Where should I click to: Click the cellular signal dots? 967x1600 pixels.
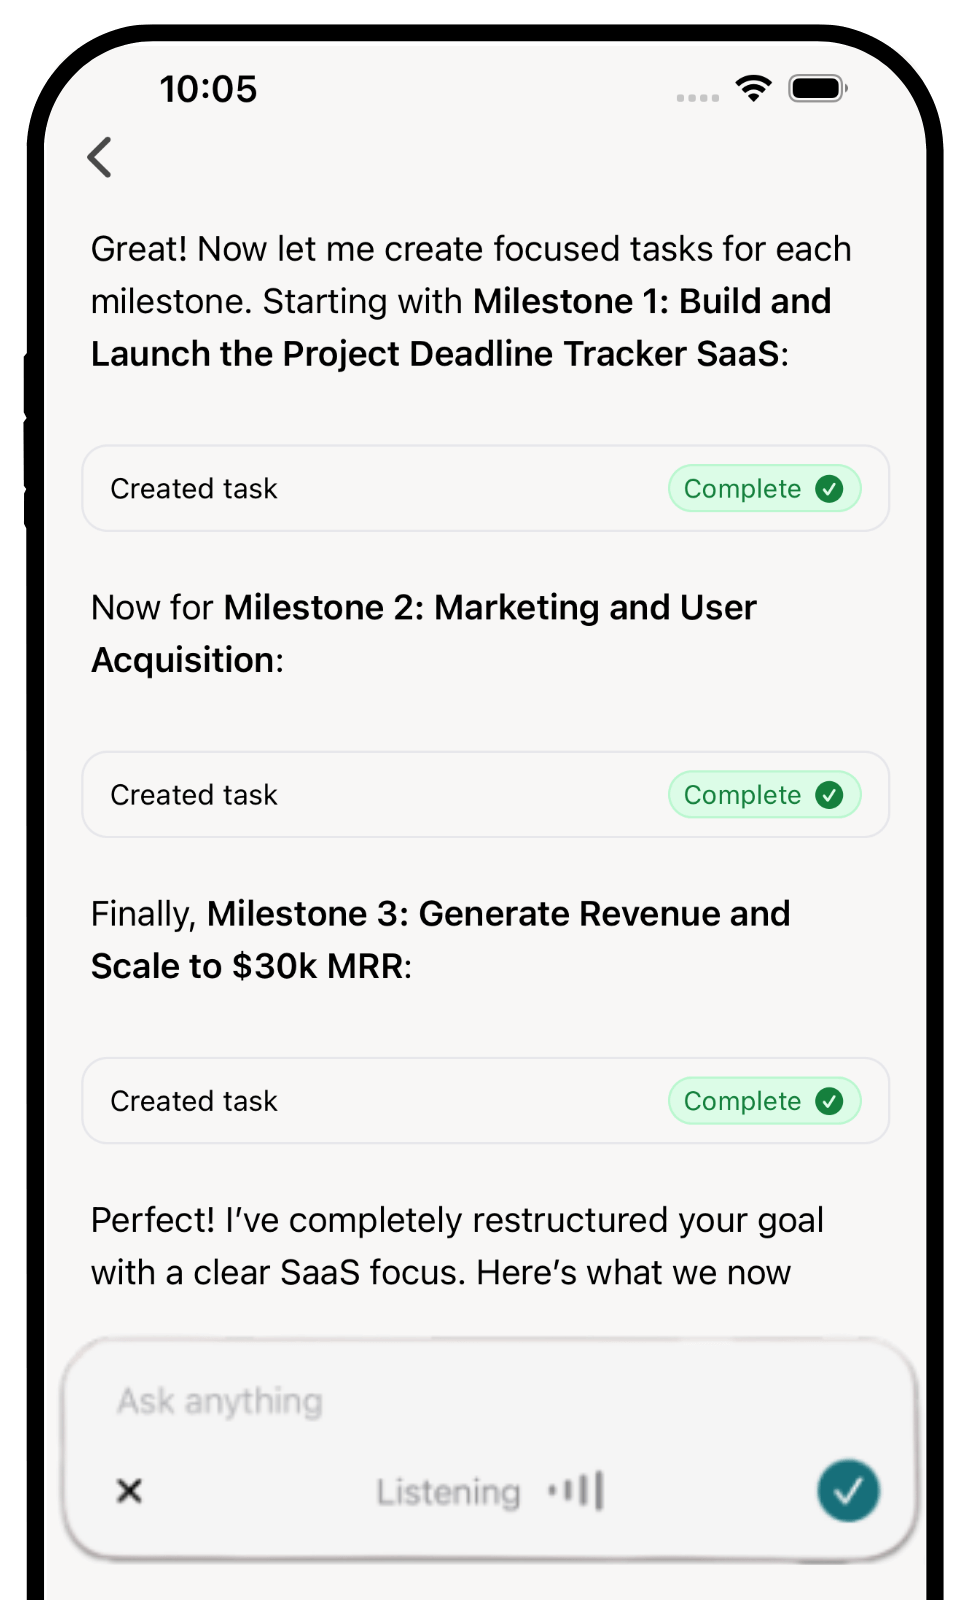coord(697,97)
